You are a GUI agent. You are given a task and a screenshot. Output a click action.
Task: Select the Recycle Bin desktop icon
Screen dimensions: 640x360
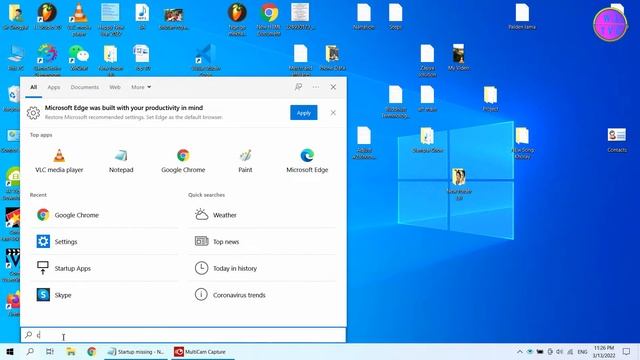(12, 98)
